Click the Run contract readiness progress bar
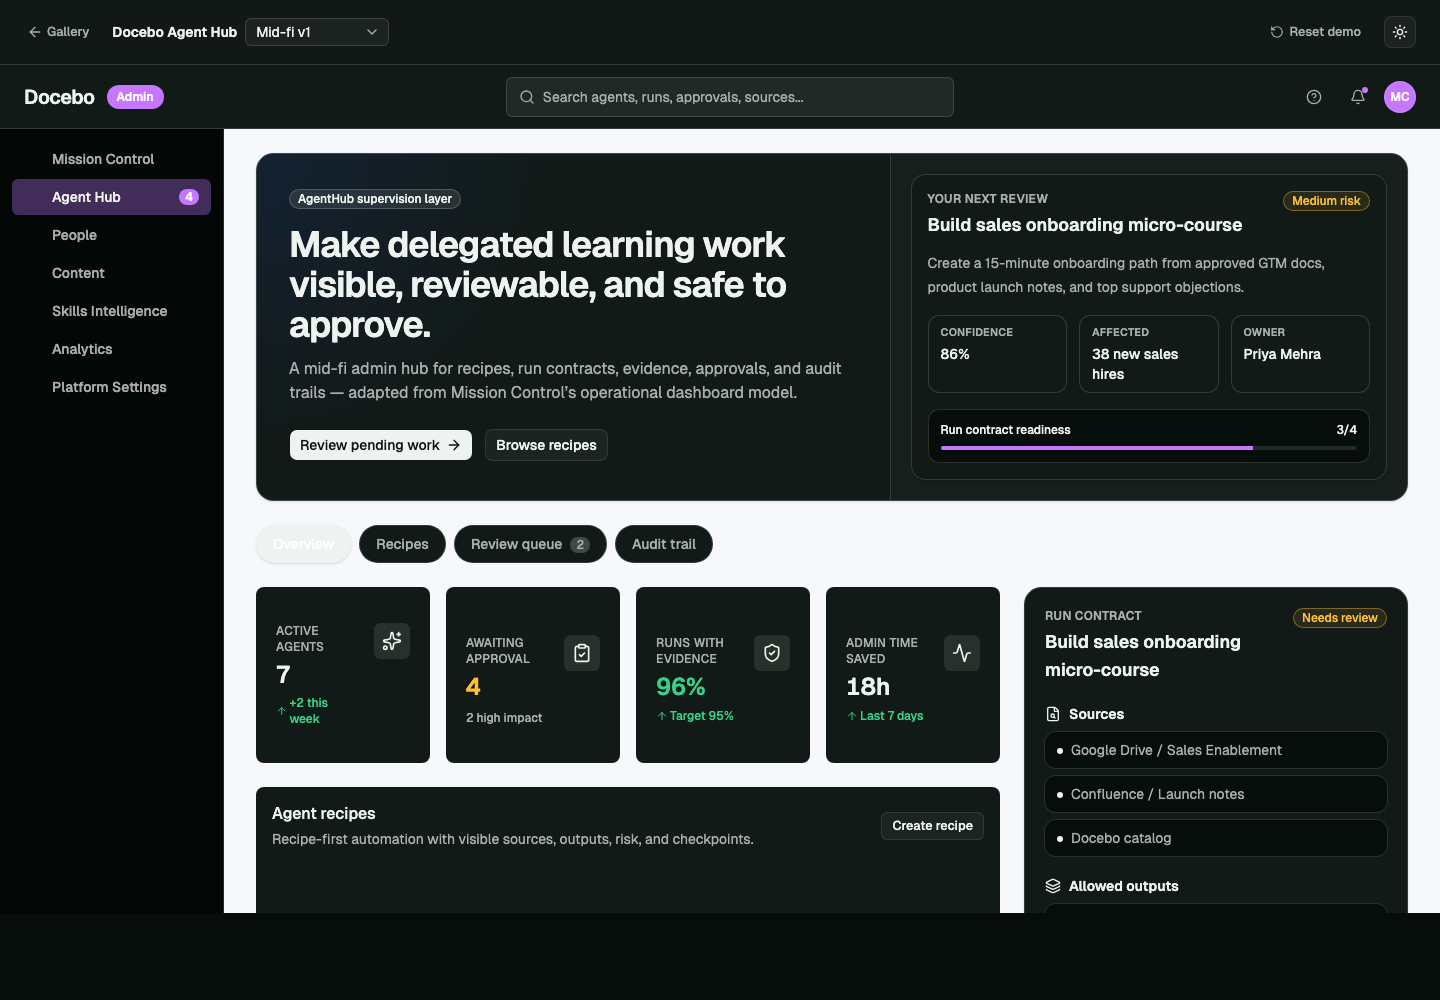The image size is (1440, 1000). (x=1149, y=448)
